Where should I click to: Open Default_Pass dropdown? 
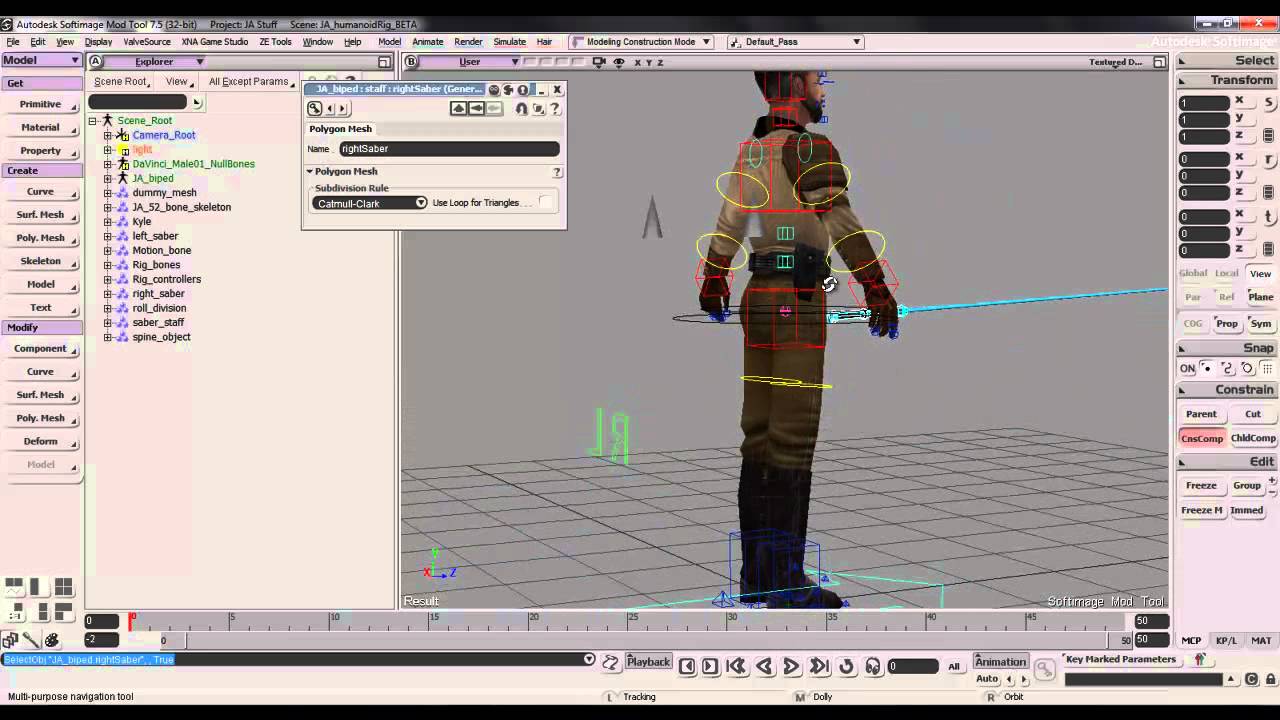(x=795, y=42)
